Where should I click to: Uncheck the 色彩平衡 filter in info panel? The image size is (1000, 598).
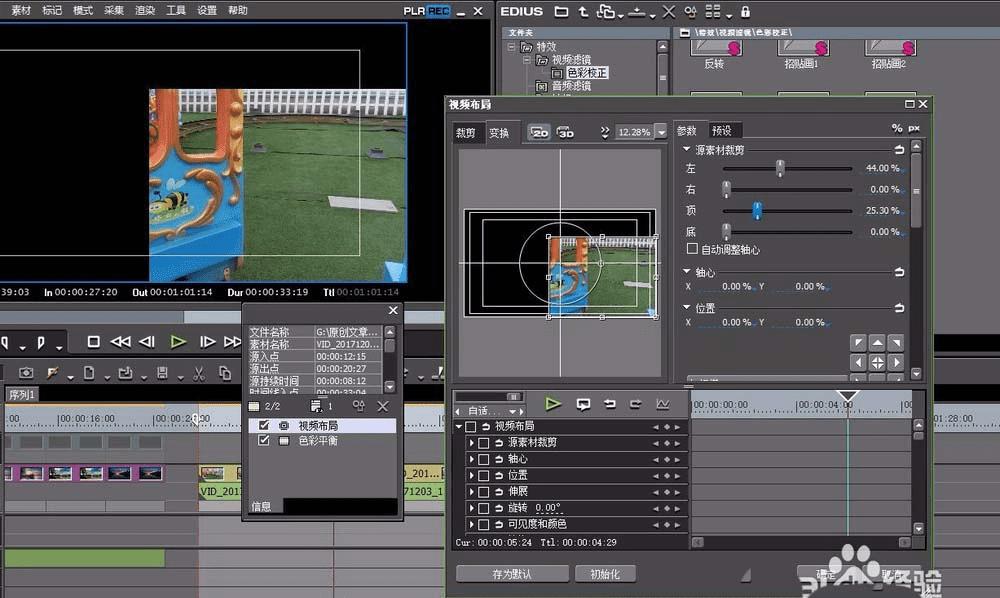tap(264, 440)
